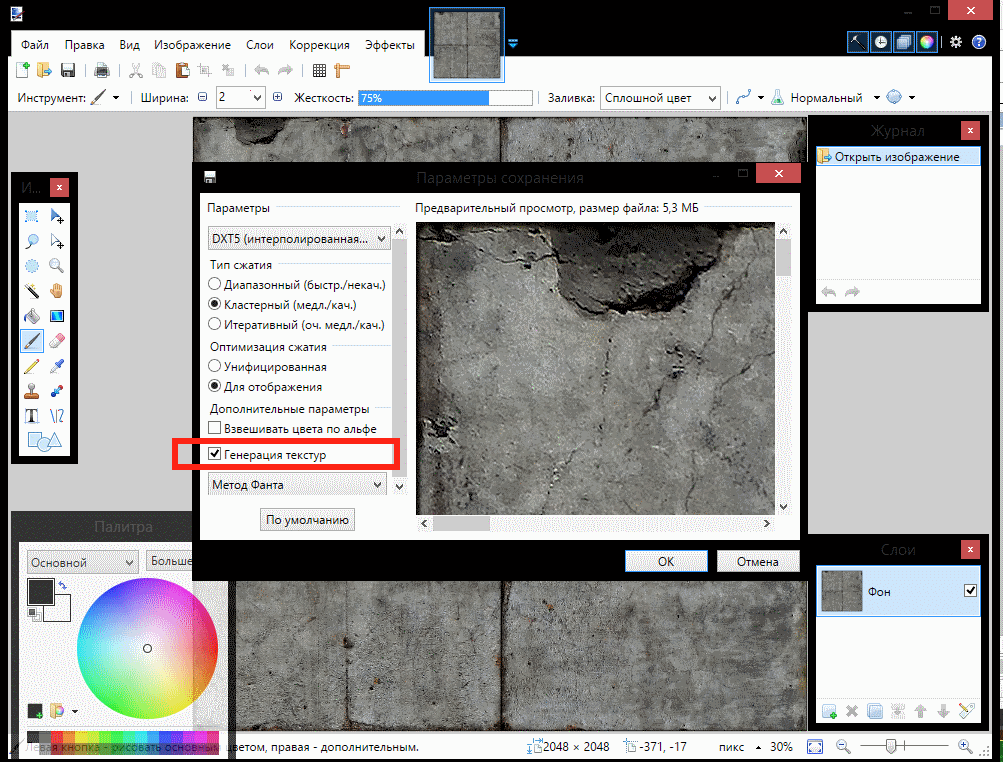Select Диапазонный compression type
1003x762 pixels.
coord(215,285)
